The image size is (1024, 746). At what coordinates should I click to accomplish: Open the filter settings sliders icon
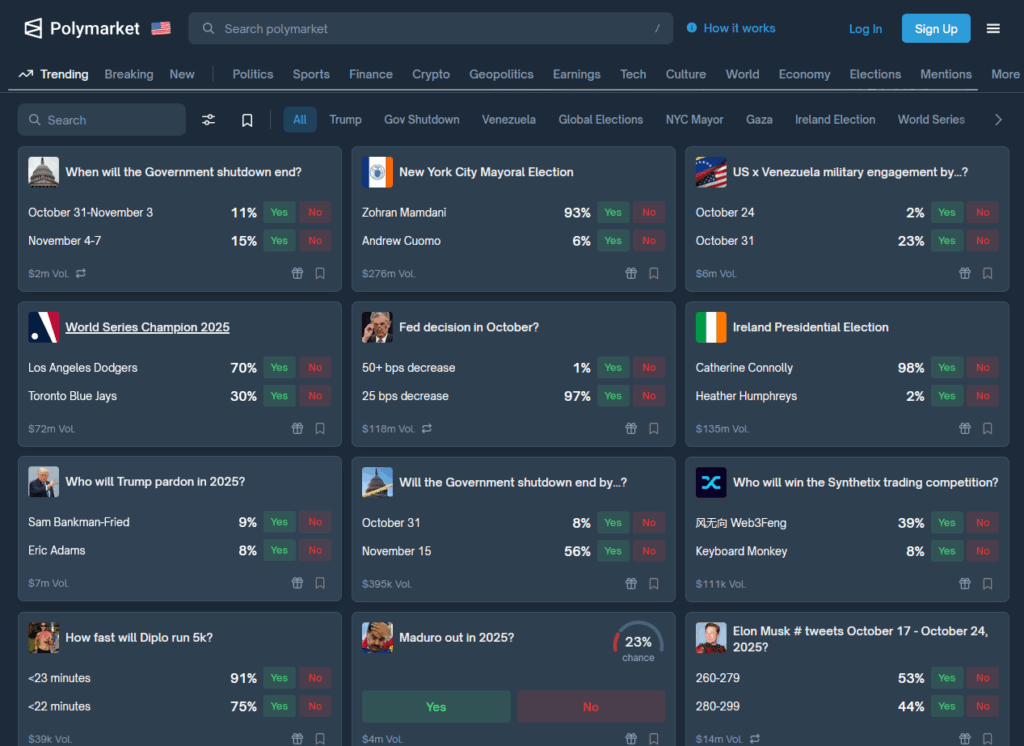click(x=208, y=120)
